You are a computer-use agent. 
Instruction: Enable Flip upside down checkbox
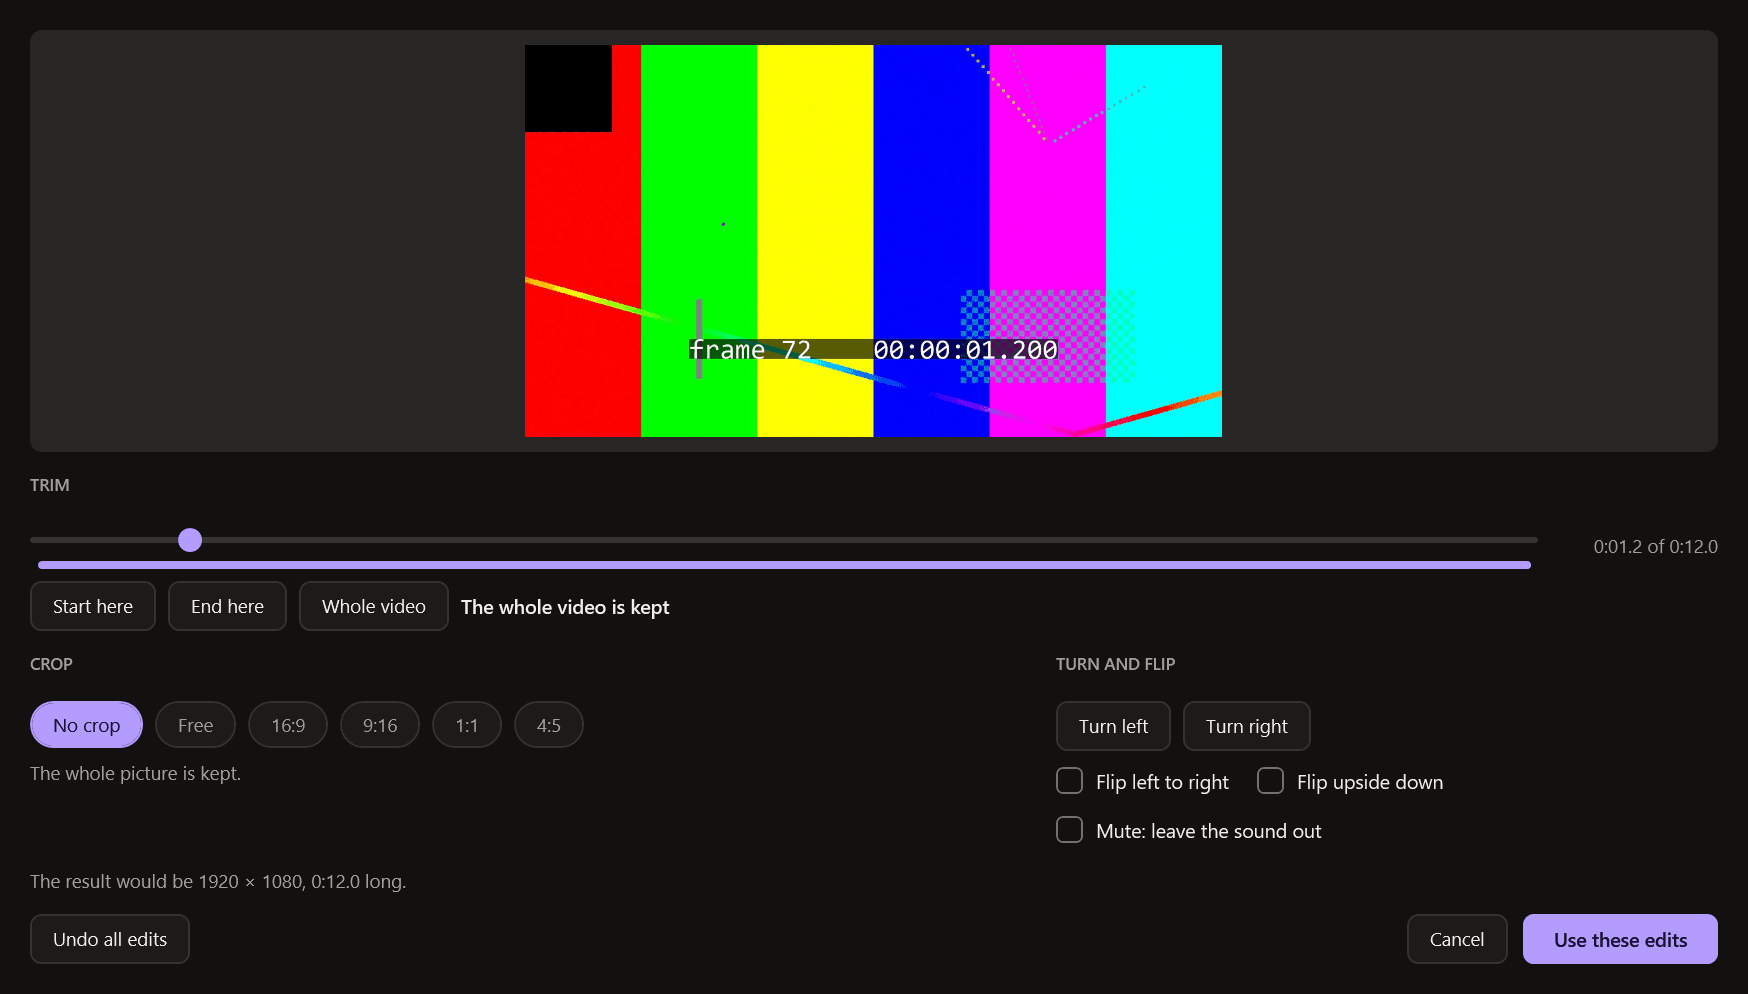(1271, 781)
